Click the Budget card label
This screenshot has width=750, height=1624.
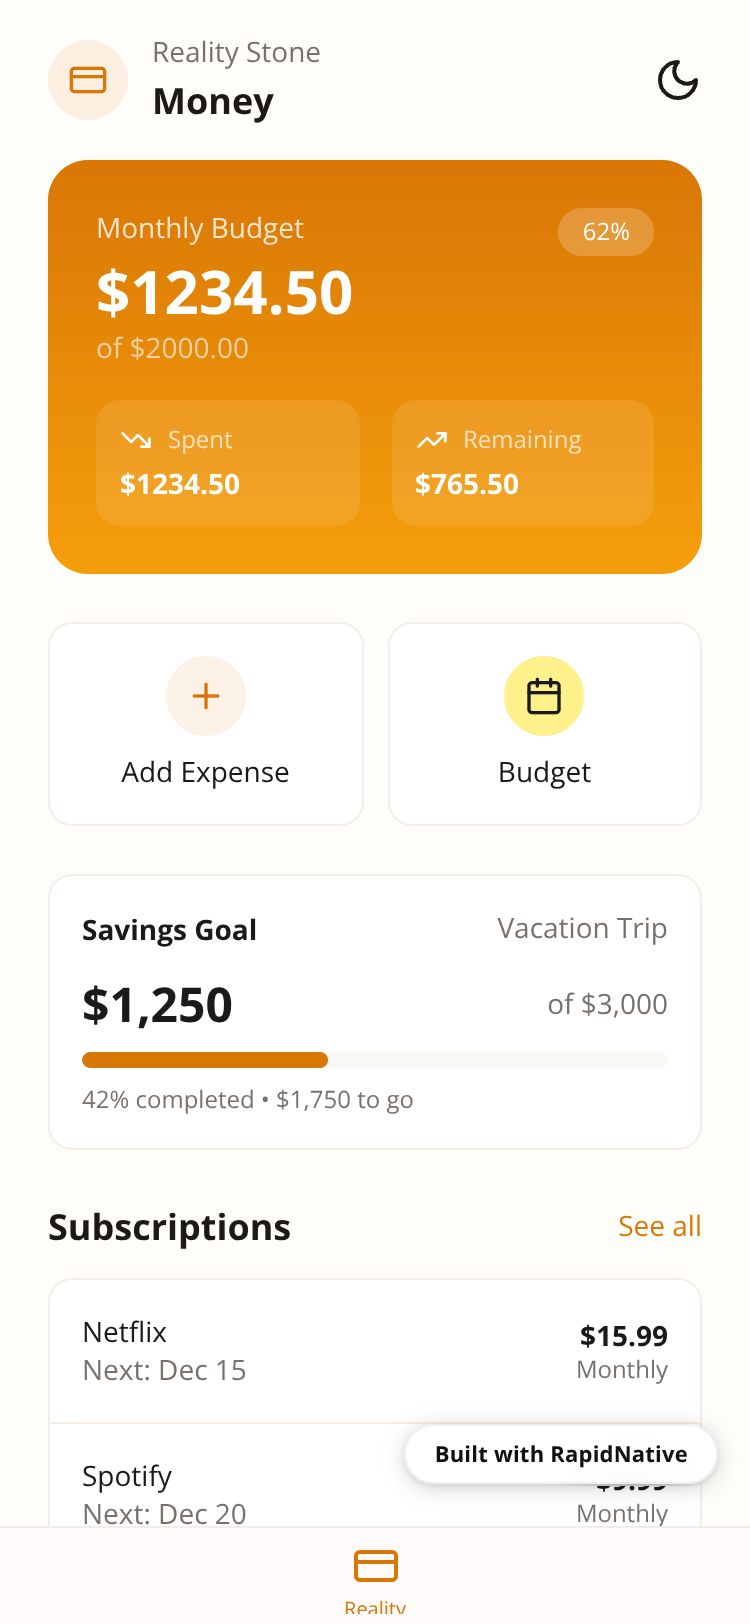(544, 772)
